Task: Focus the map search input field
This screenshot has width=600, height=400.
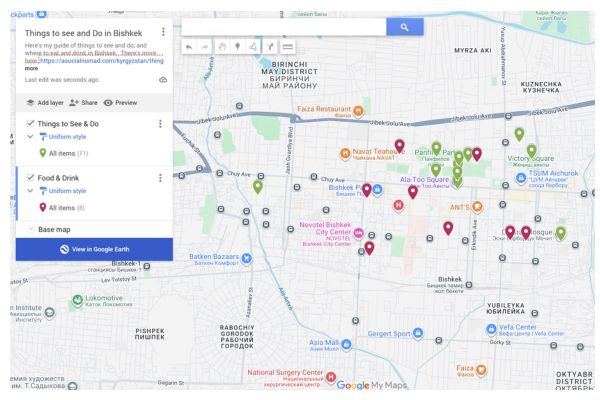Action: (284, 27)
